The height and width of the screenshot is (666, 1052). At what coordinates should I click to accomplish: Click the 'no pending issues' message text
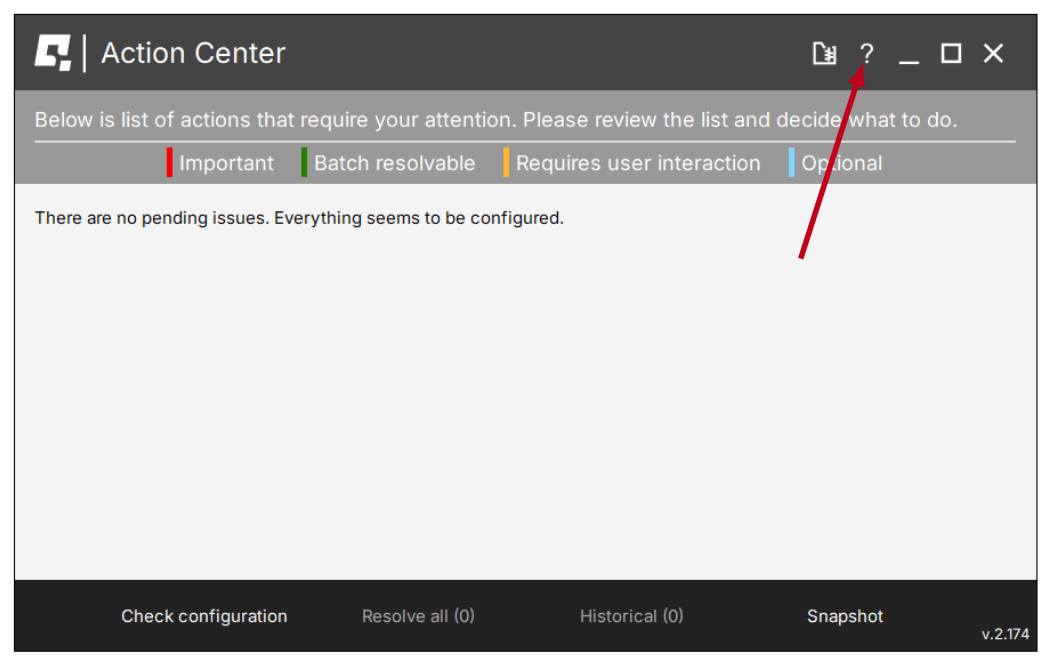[x=299, y=218]
